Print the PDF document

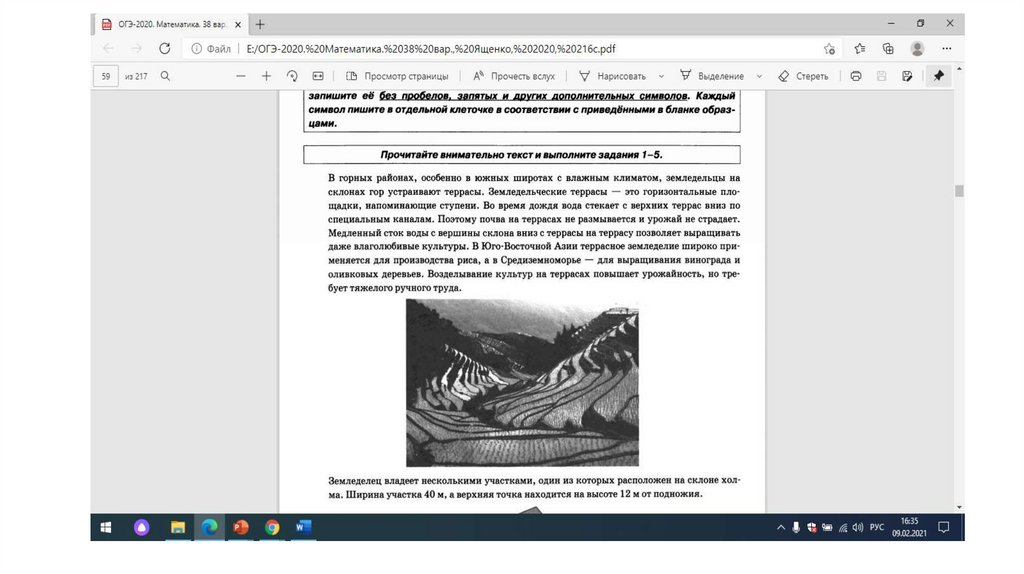(856, 76)
